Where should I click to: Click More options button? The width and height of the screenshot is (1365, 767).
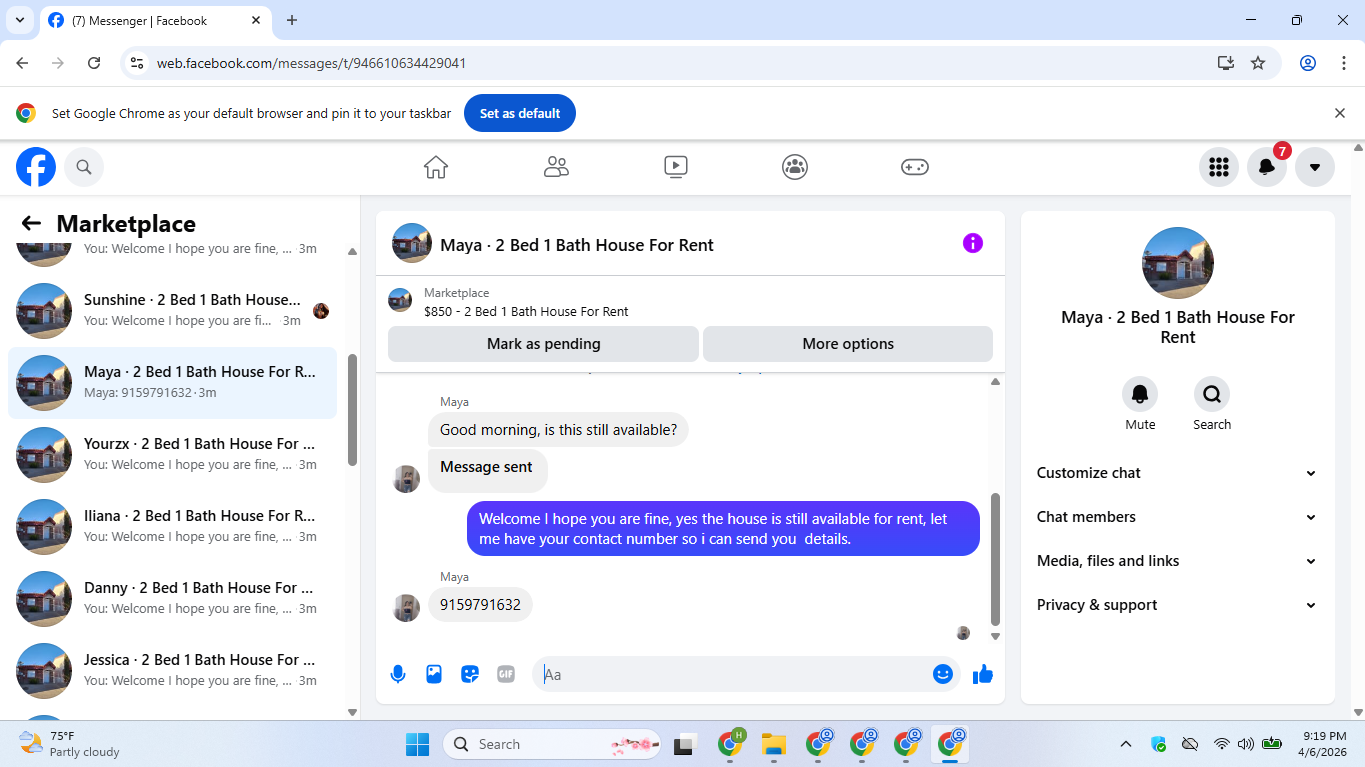click(x=848, y=344)
